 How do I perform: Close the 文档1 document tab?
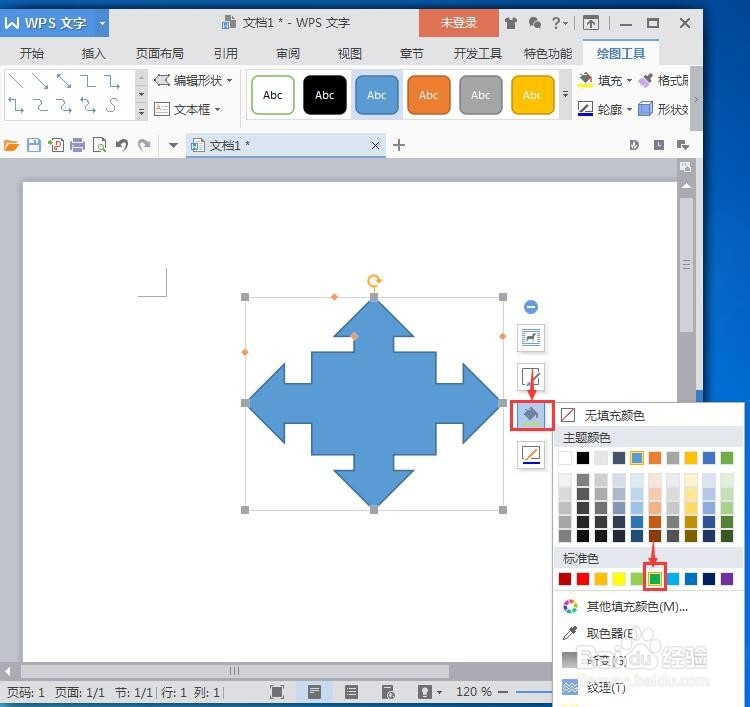pos(375,145)
